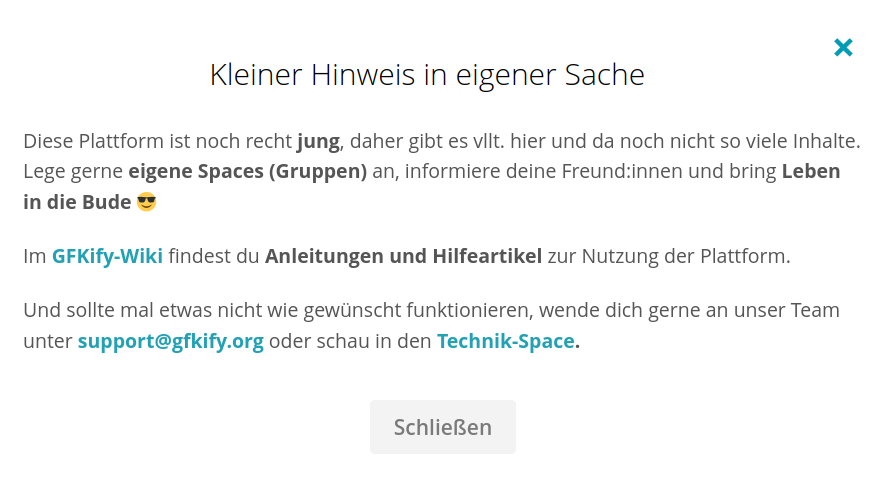Click the support@gfkify.org email link
This screenshot has width=886, height=490.
(x=171, y=341)
